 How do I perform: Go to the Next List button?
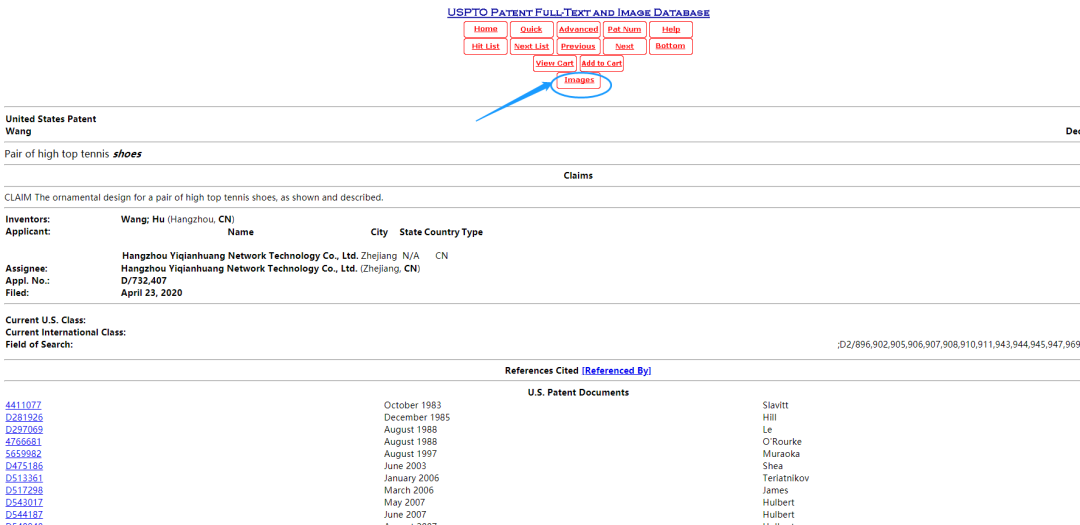531,46
